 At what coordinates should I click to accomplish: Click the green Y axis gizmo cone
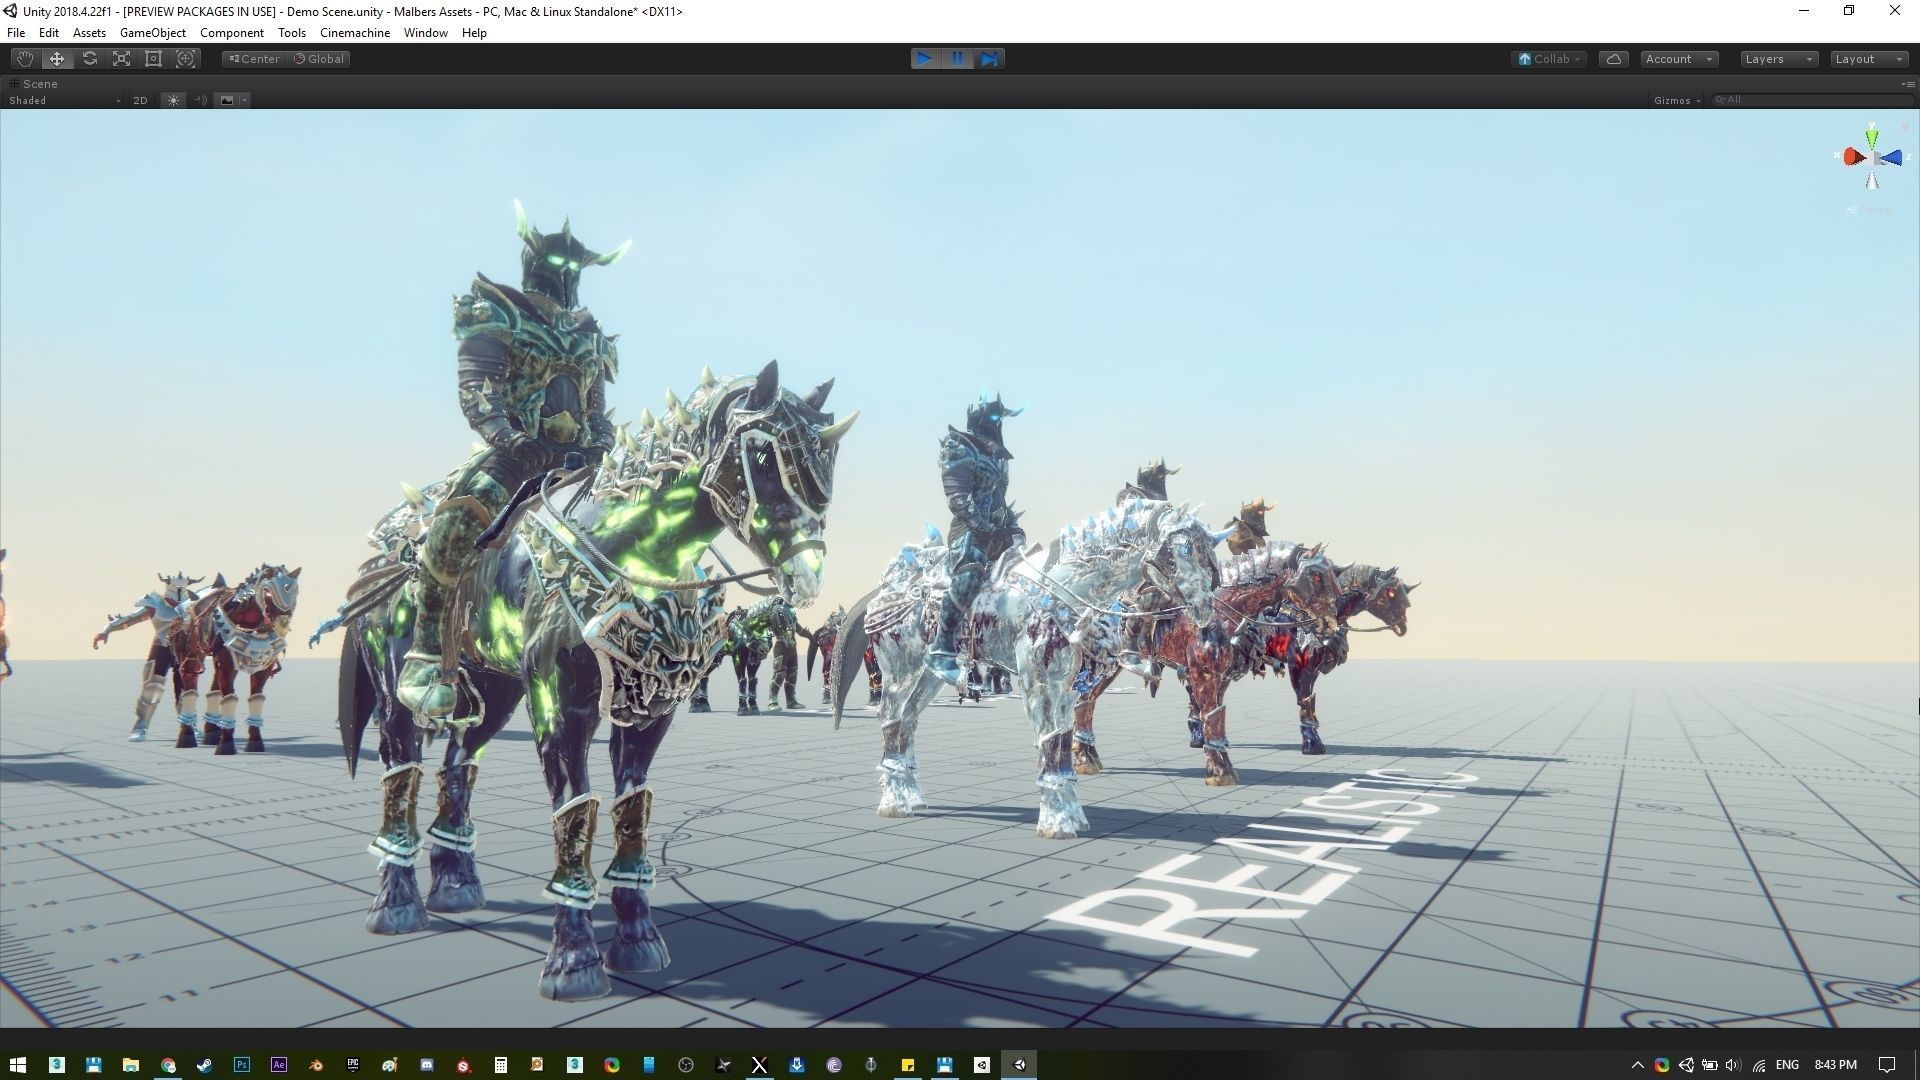(x=1872, y=138)
